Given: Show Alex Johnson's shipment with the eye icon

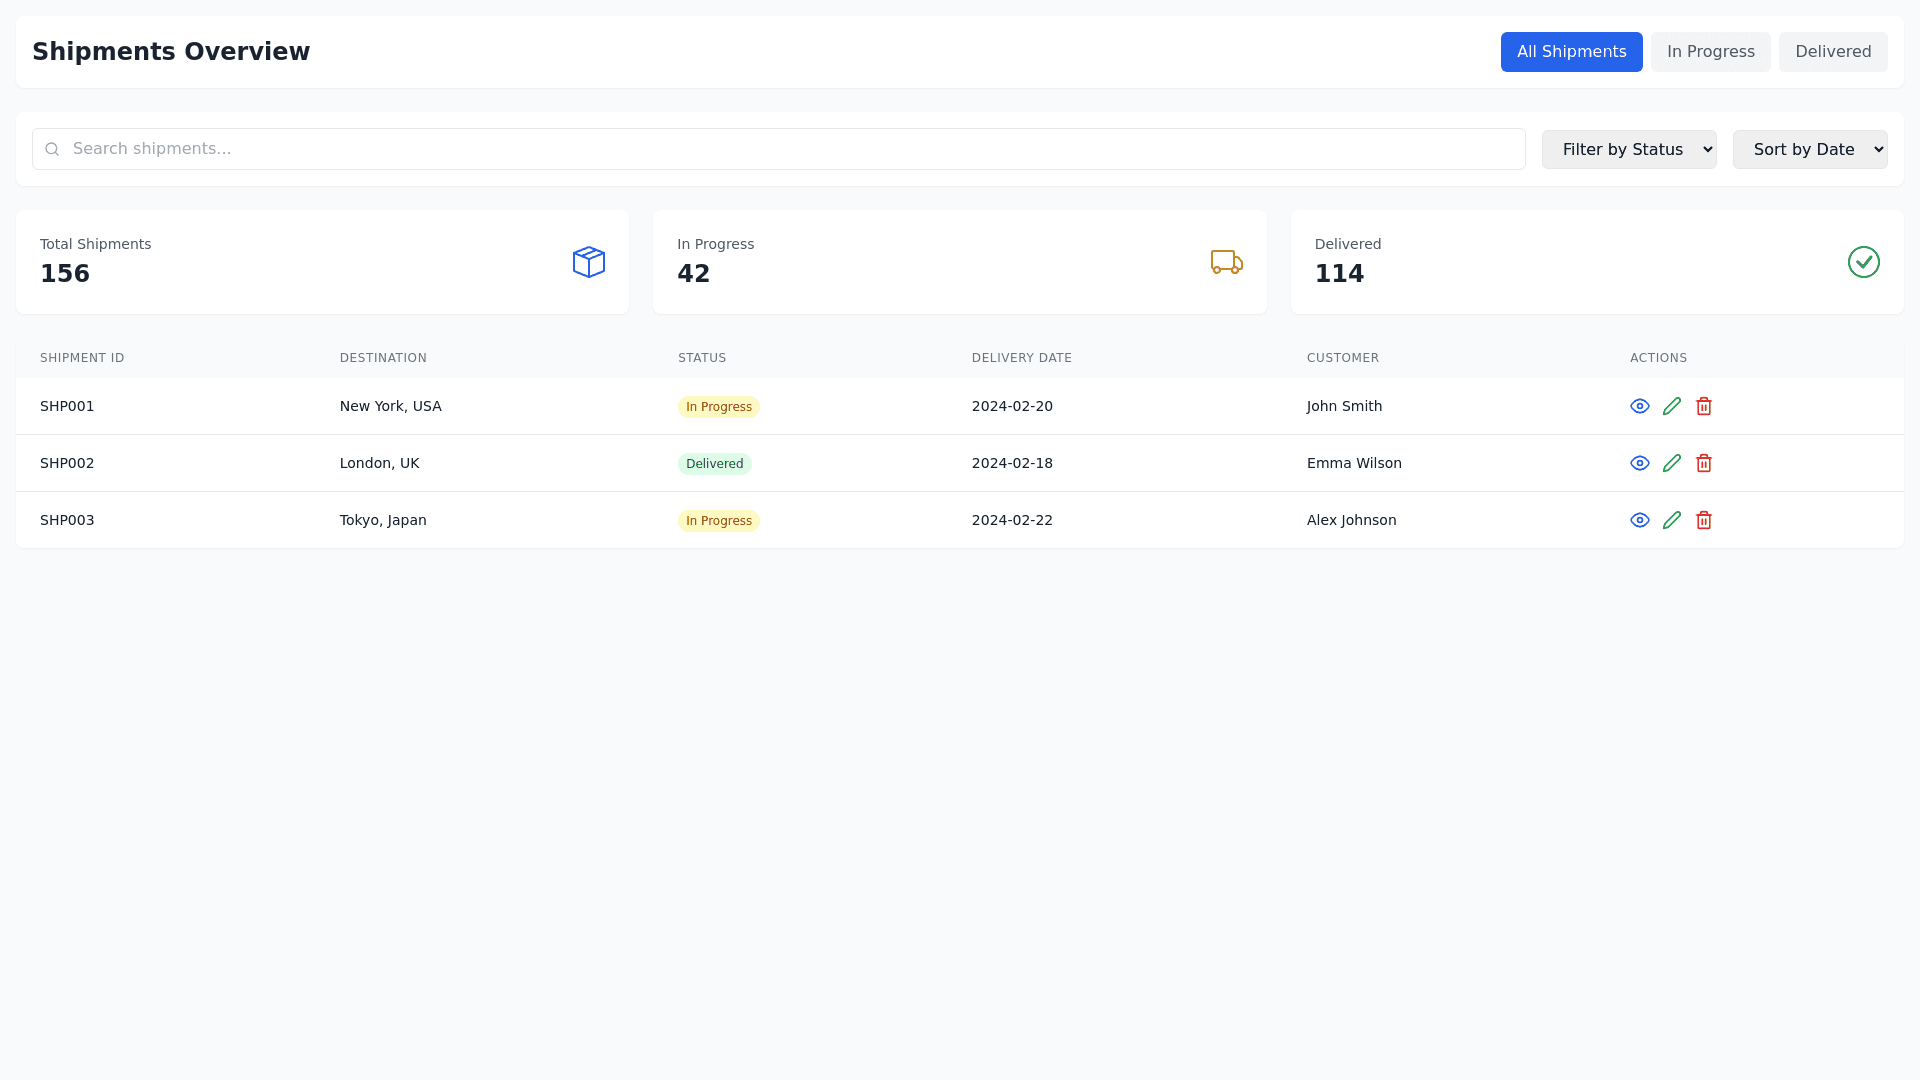Looking at the screenshot, I should coord(1640,520).
